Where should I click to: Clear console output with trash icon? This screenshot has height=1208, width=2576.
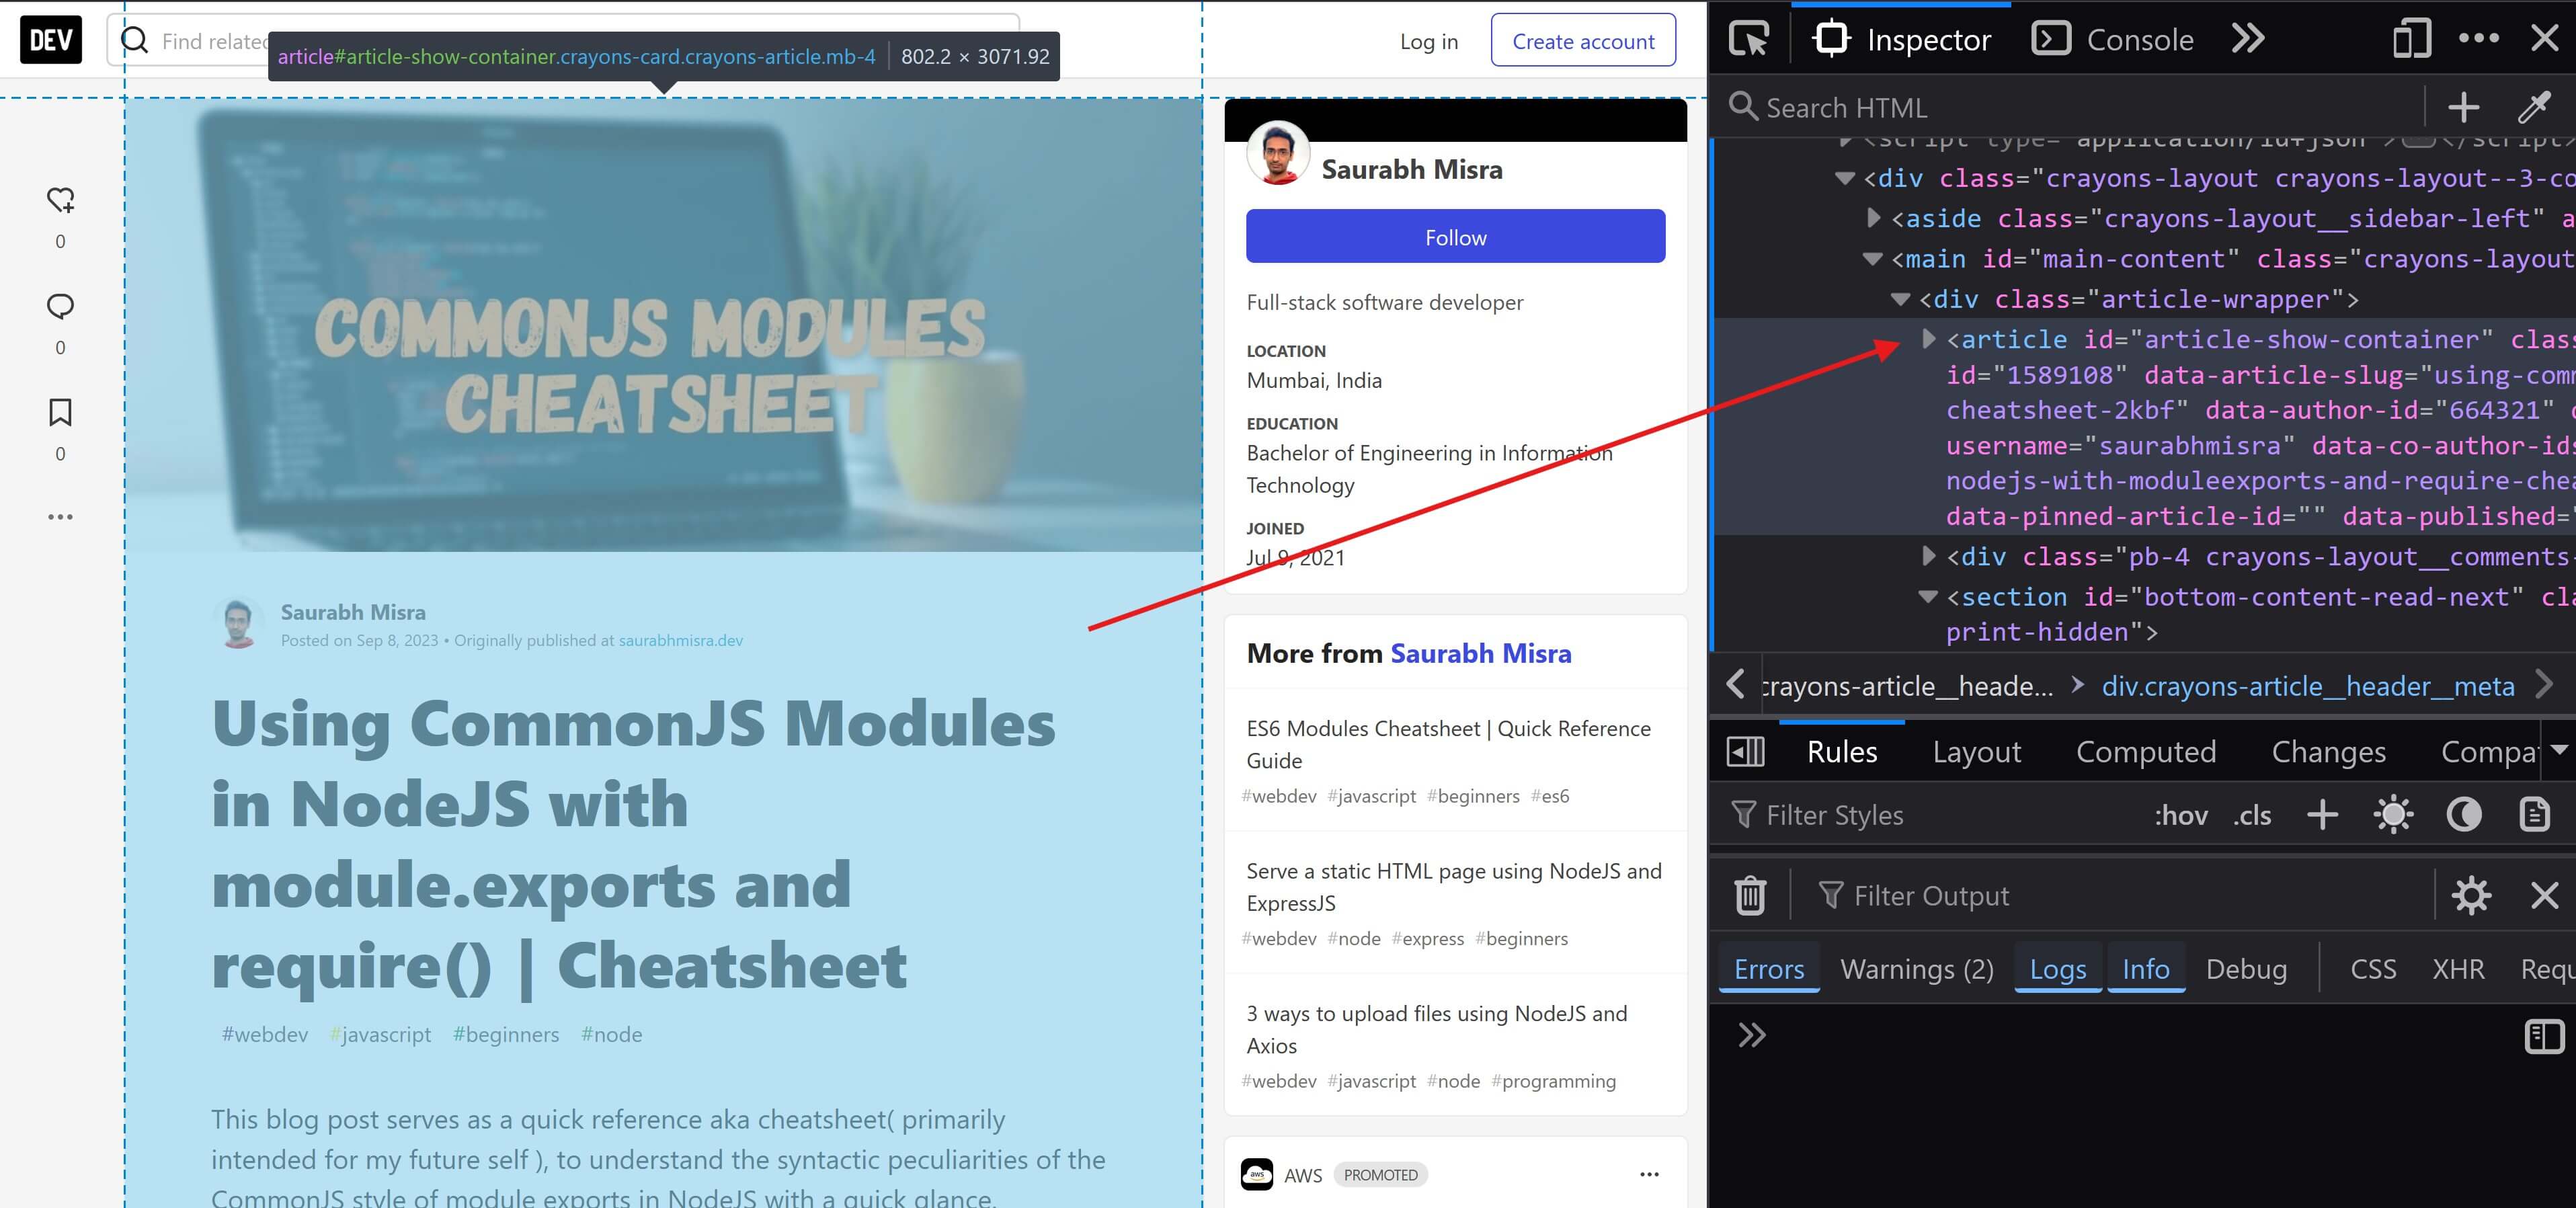[x=1750, y=895]
